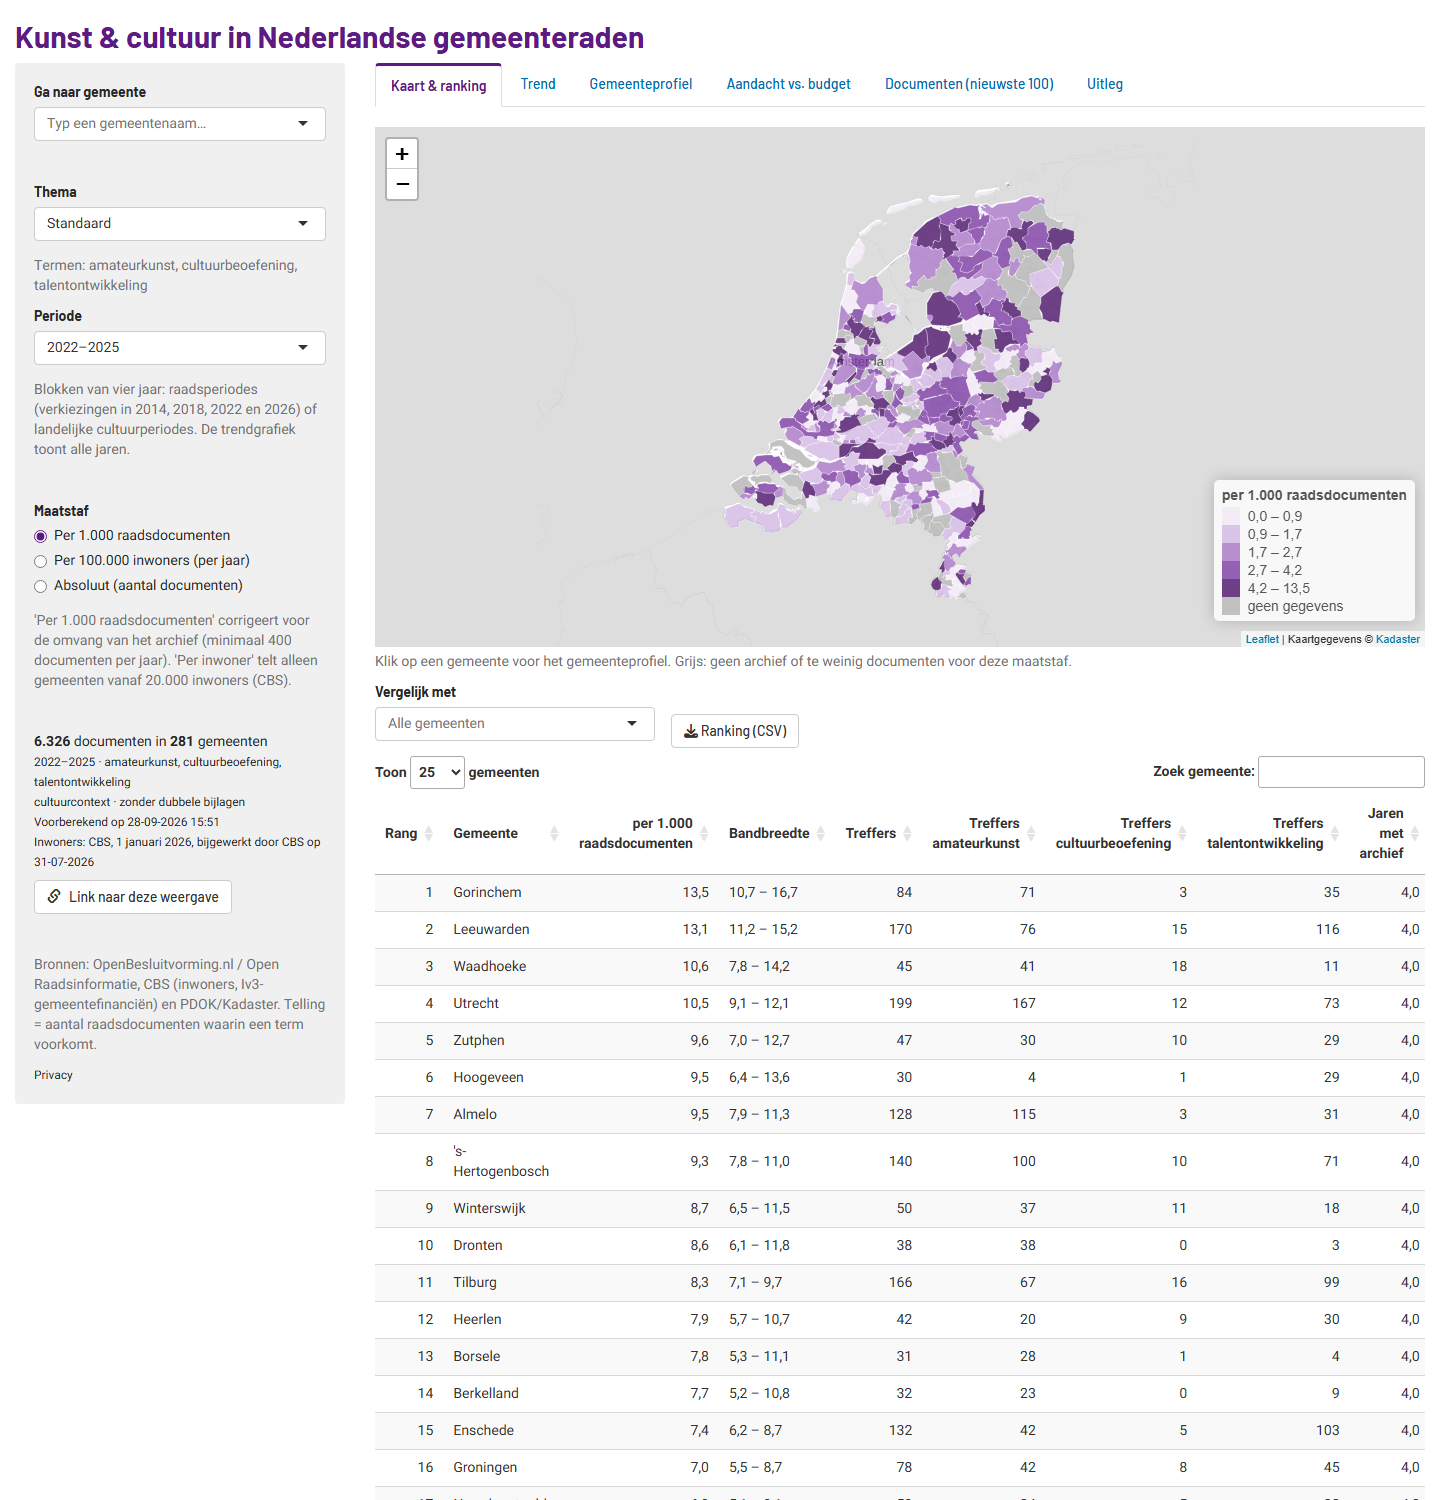
Task: Sort by Treffers talentontwikkeling column
Action: [x=1272, y=834]
